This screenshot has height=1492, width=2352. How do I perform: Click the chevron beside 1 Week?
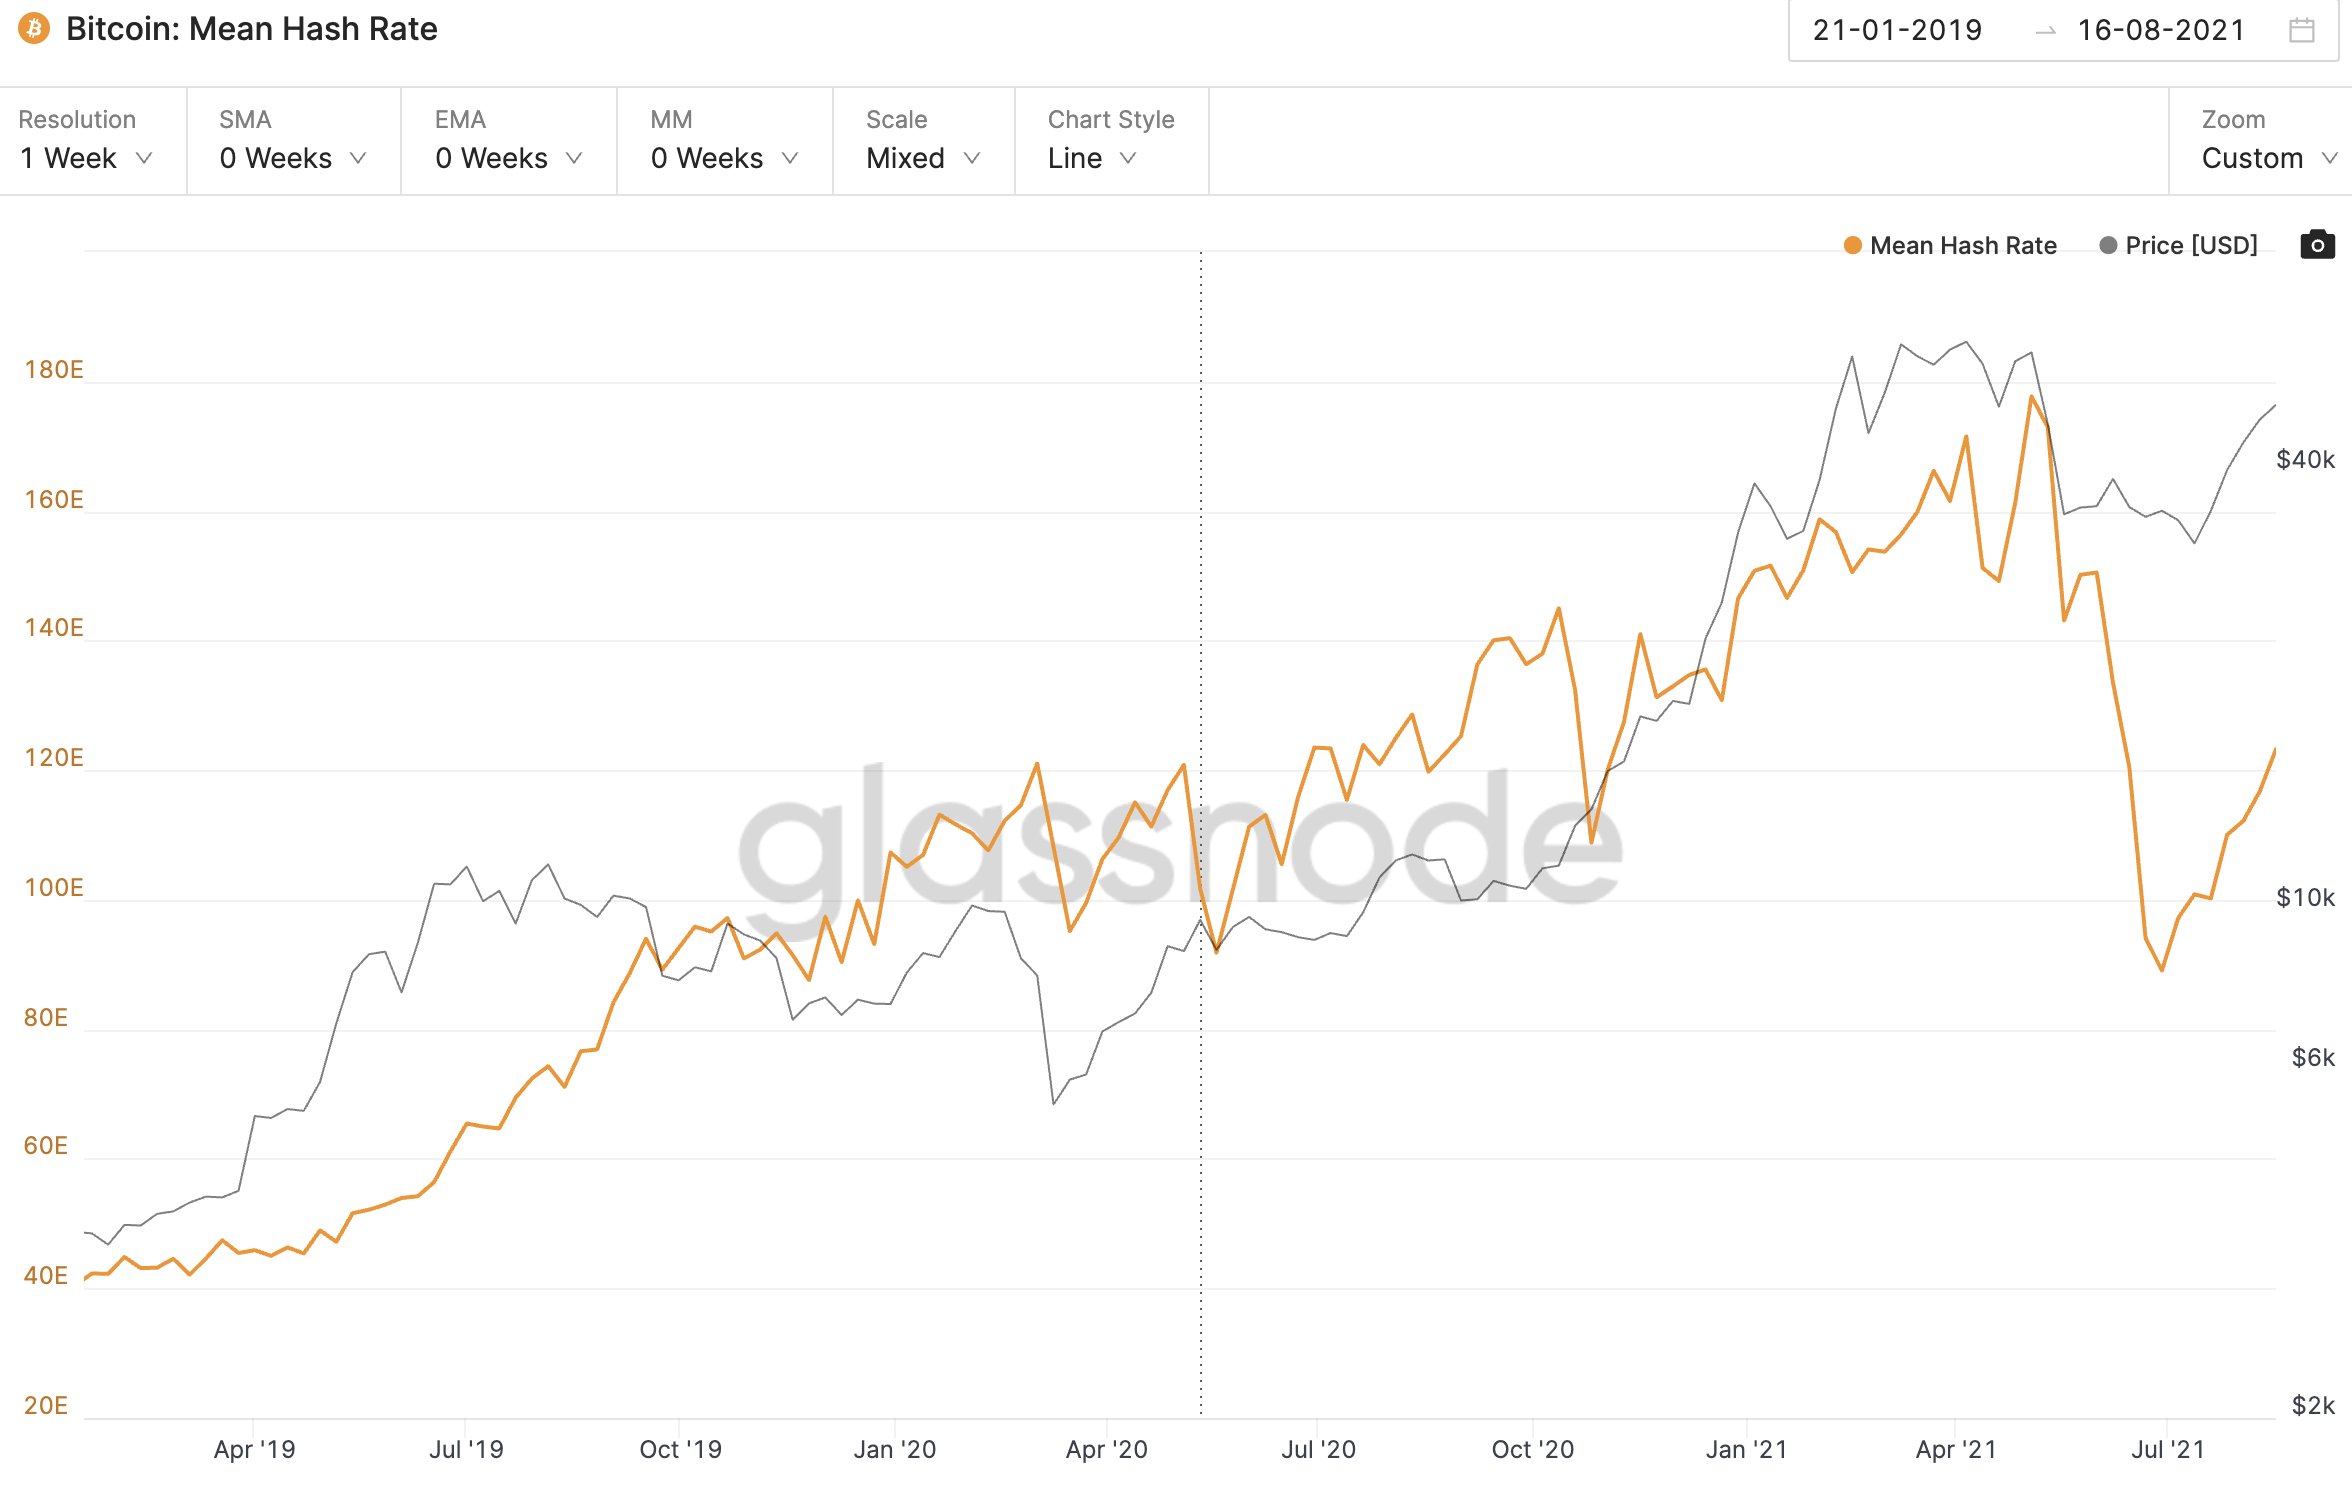tap(144, 158)
